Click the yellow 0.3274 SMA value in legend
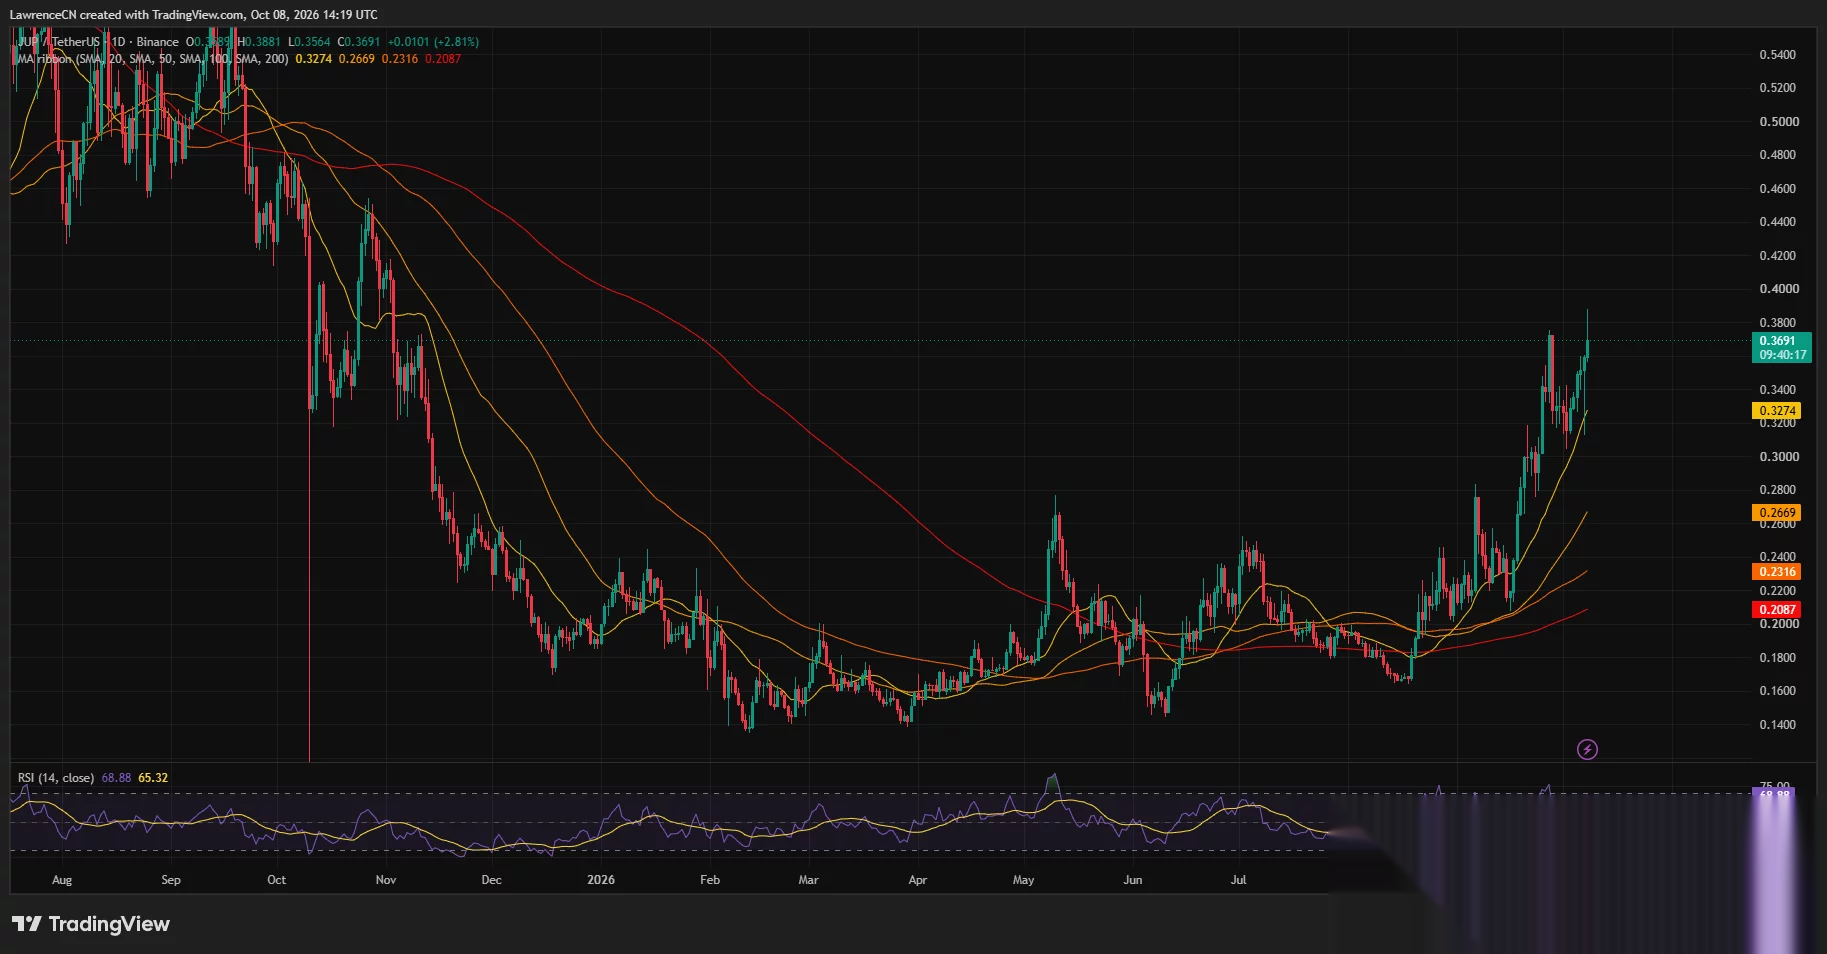This screenshot has height=954, width=1827. click(314, 59)
